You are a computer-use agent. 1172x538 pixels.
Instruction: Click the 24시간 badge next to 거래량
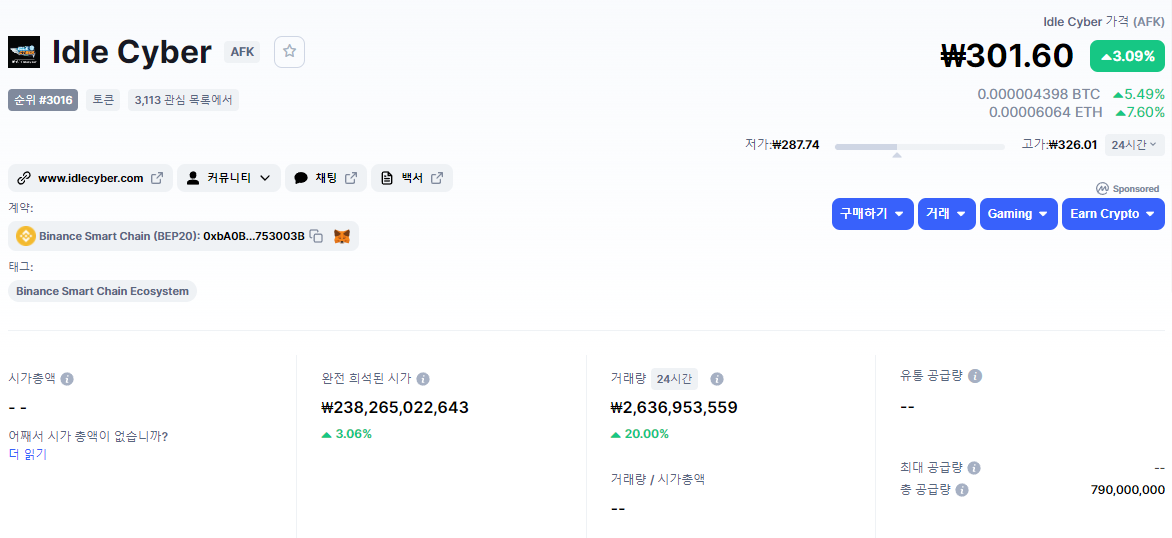click(x=674, y=379)
